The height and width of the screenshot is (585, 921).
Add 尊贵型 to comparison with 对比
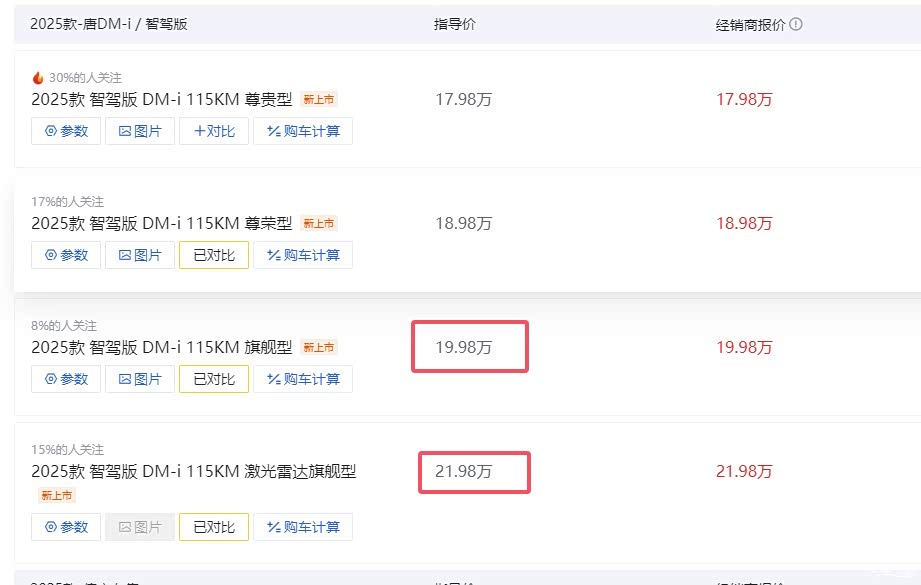tap(214, 131)
